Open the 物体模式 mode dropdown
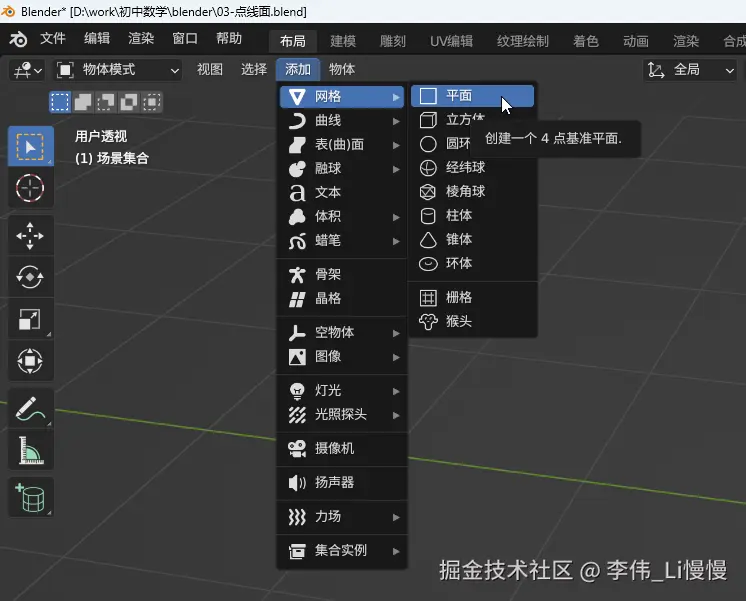Screen dimensions: 746x601 (x=117, y=70)
